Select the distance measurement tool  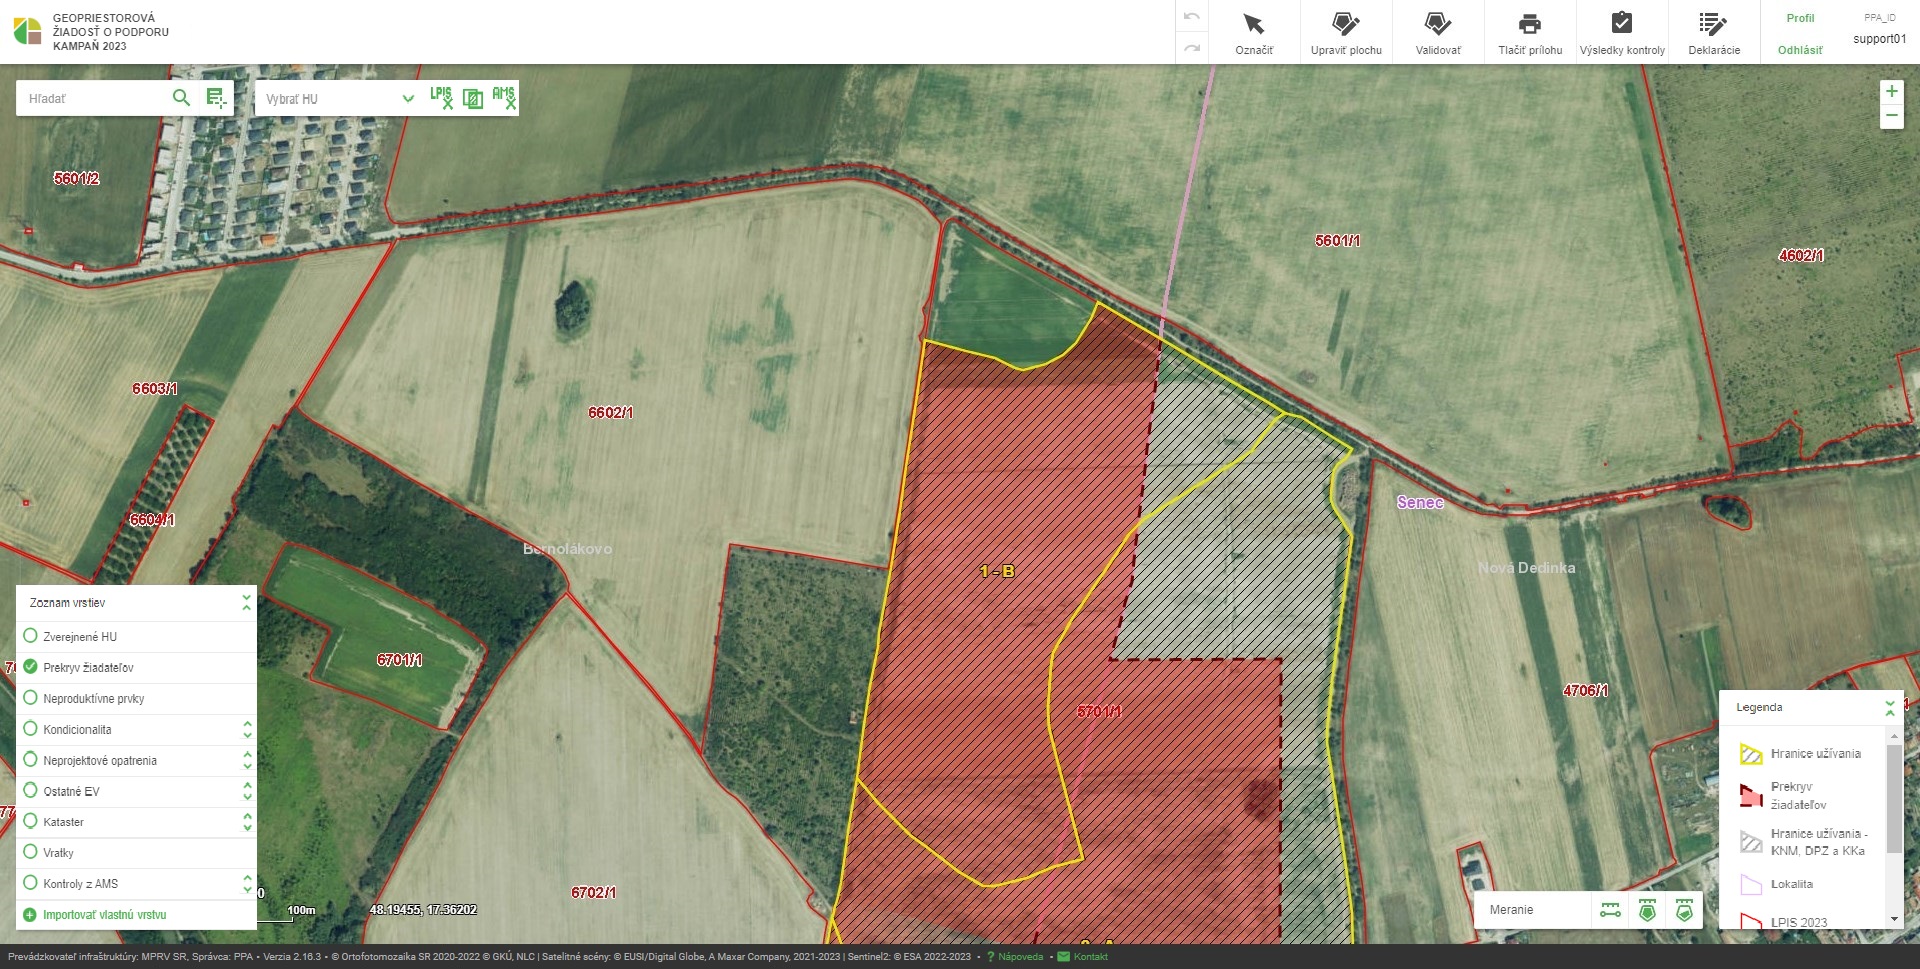pyautogui.click(x=1610, y=910)
